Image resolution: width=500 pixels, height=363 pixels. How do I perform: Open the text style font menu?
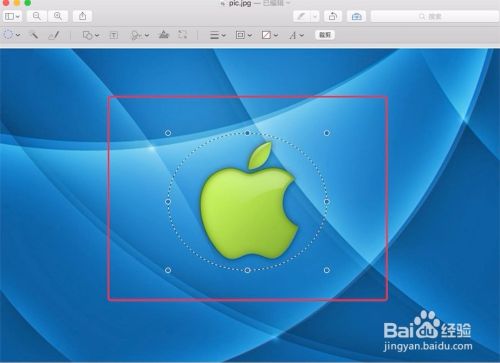(296, 35)
